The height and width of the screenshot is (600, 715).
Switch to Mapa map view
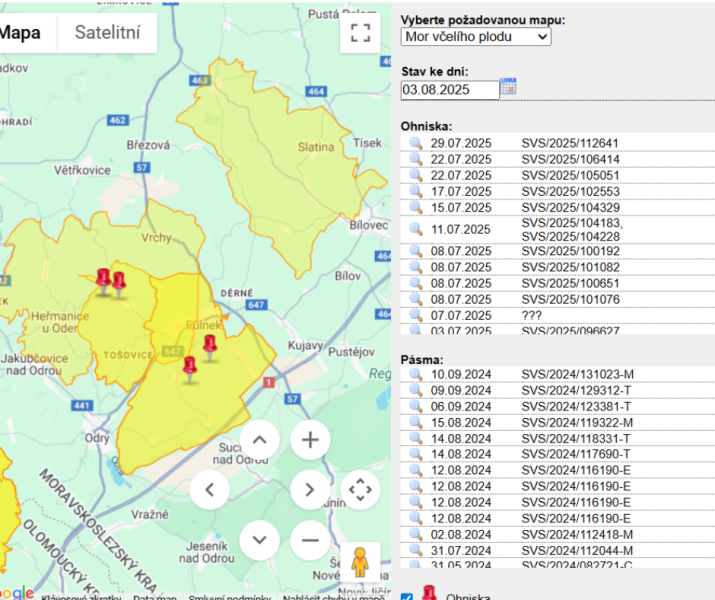point(20,32)
